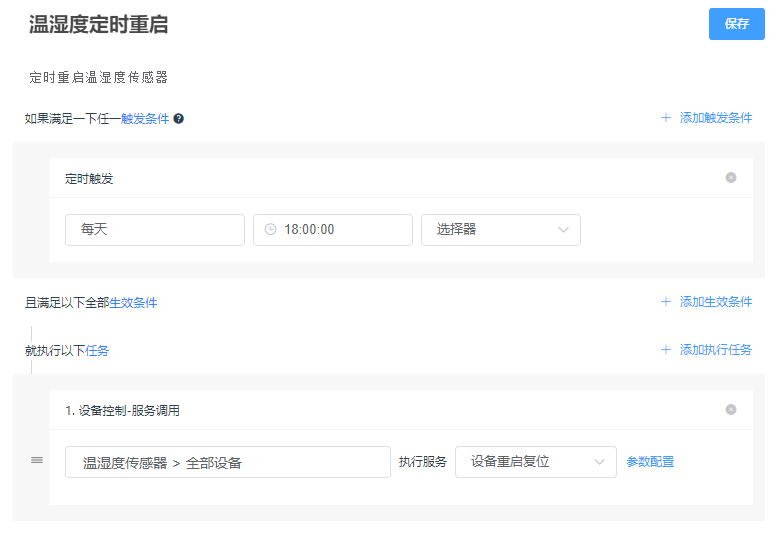The height and width of the screenshot is (548, 780).
Task: Click plus icon before 添加触发条件
Action: tap(666, 118)
